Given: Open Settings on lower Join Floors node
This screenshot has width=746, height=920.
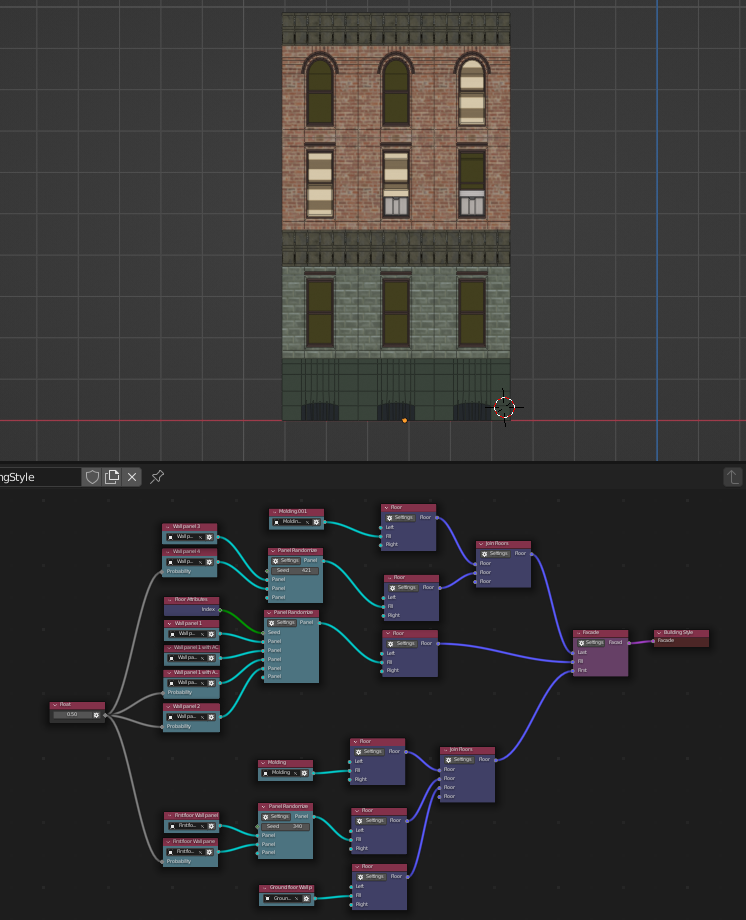Looking at the screenshot, I should 458,759.
